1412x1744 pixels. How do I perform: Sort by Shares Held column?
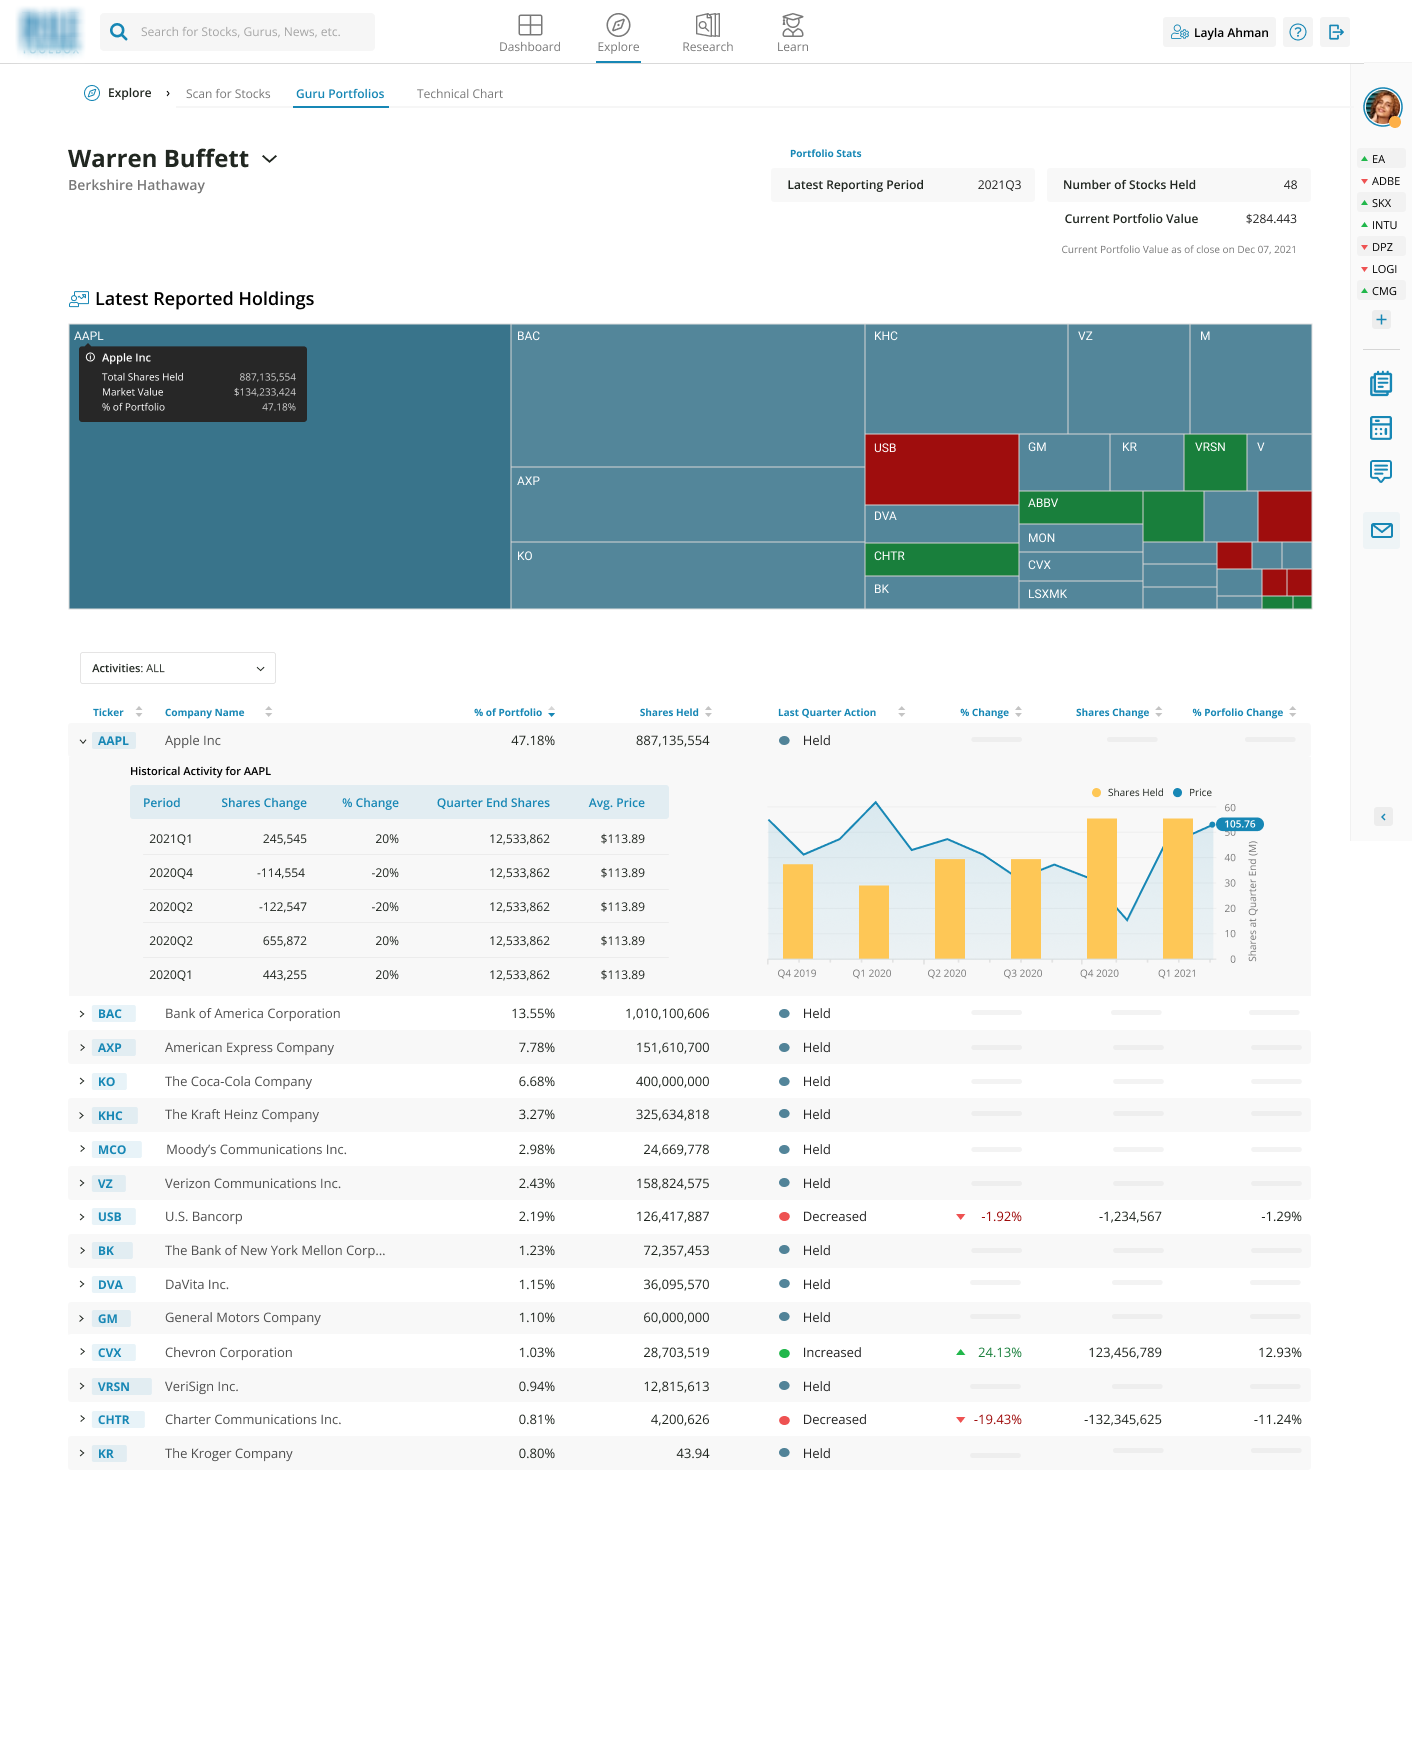coord(708,712)
